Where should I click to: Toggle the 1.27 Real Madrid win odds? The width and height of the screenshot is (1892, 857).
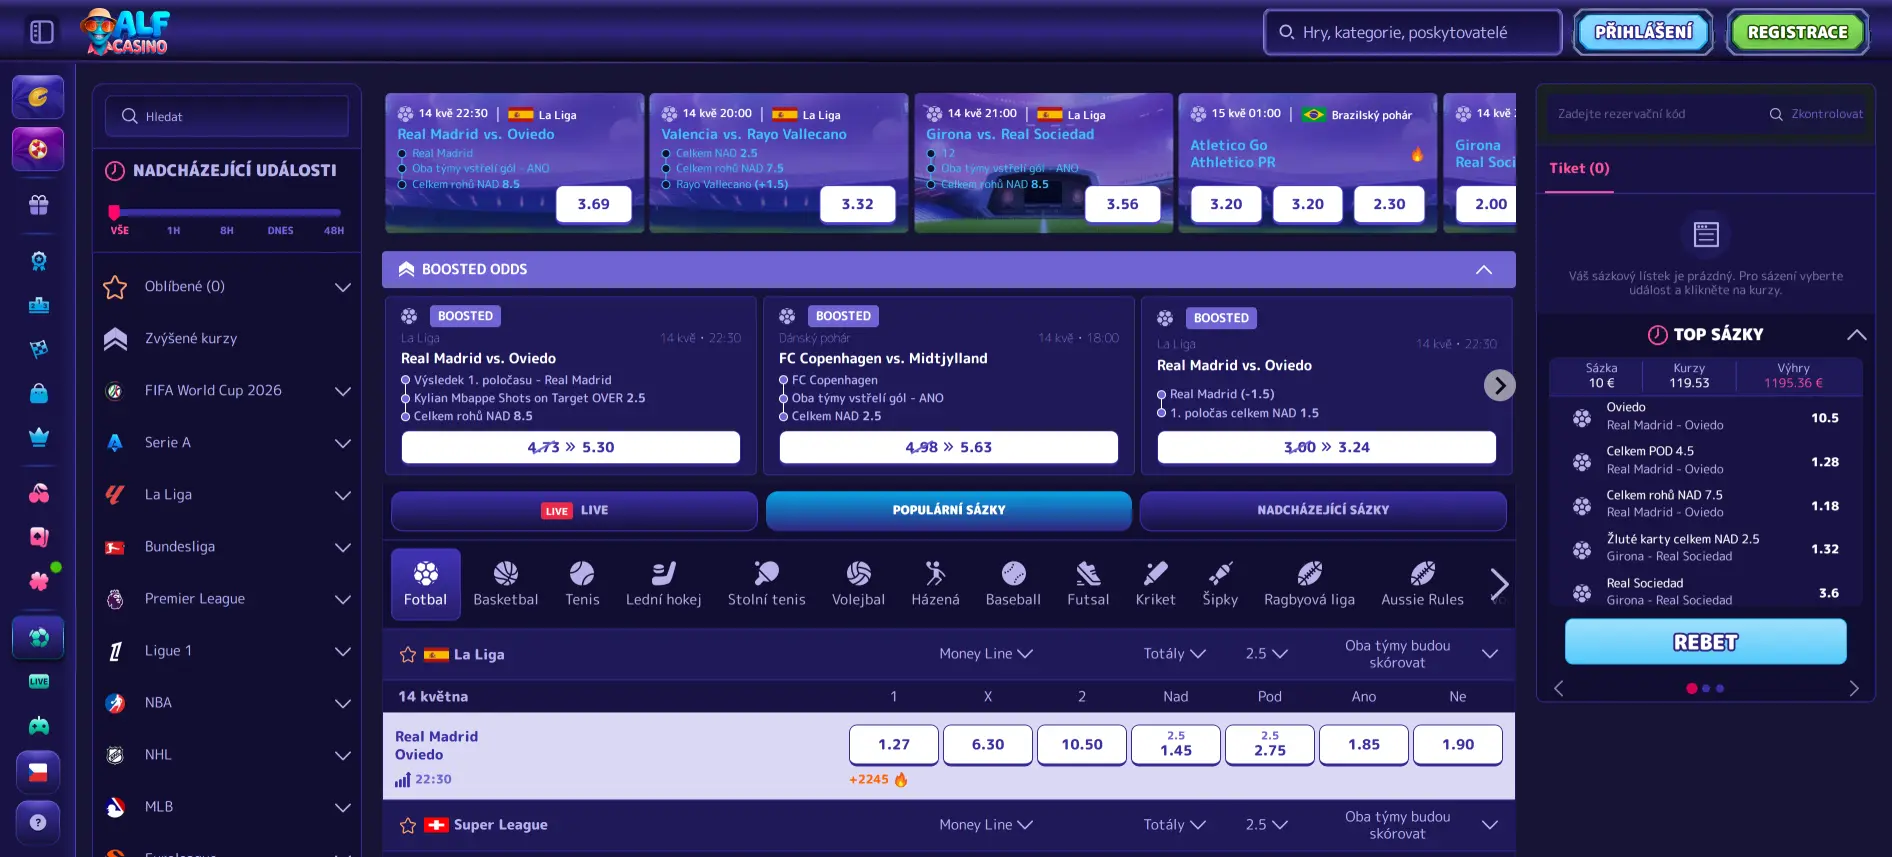coord(894,745)
